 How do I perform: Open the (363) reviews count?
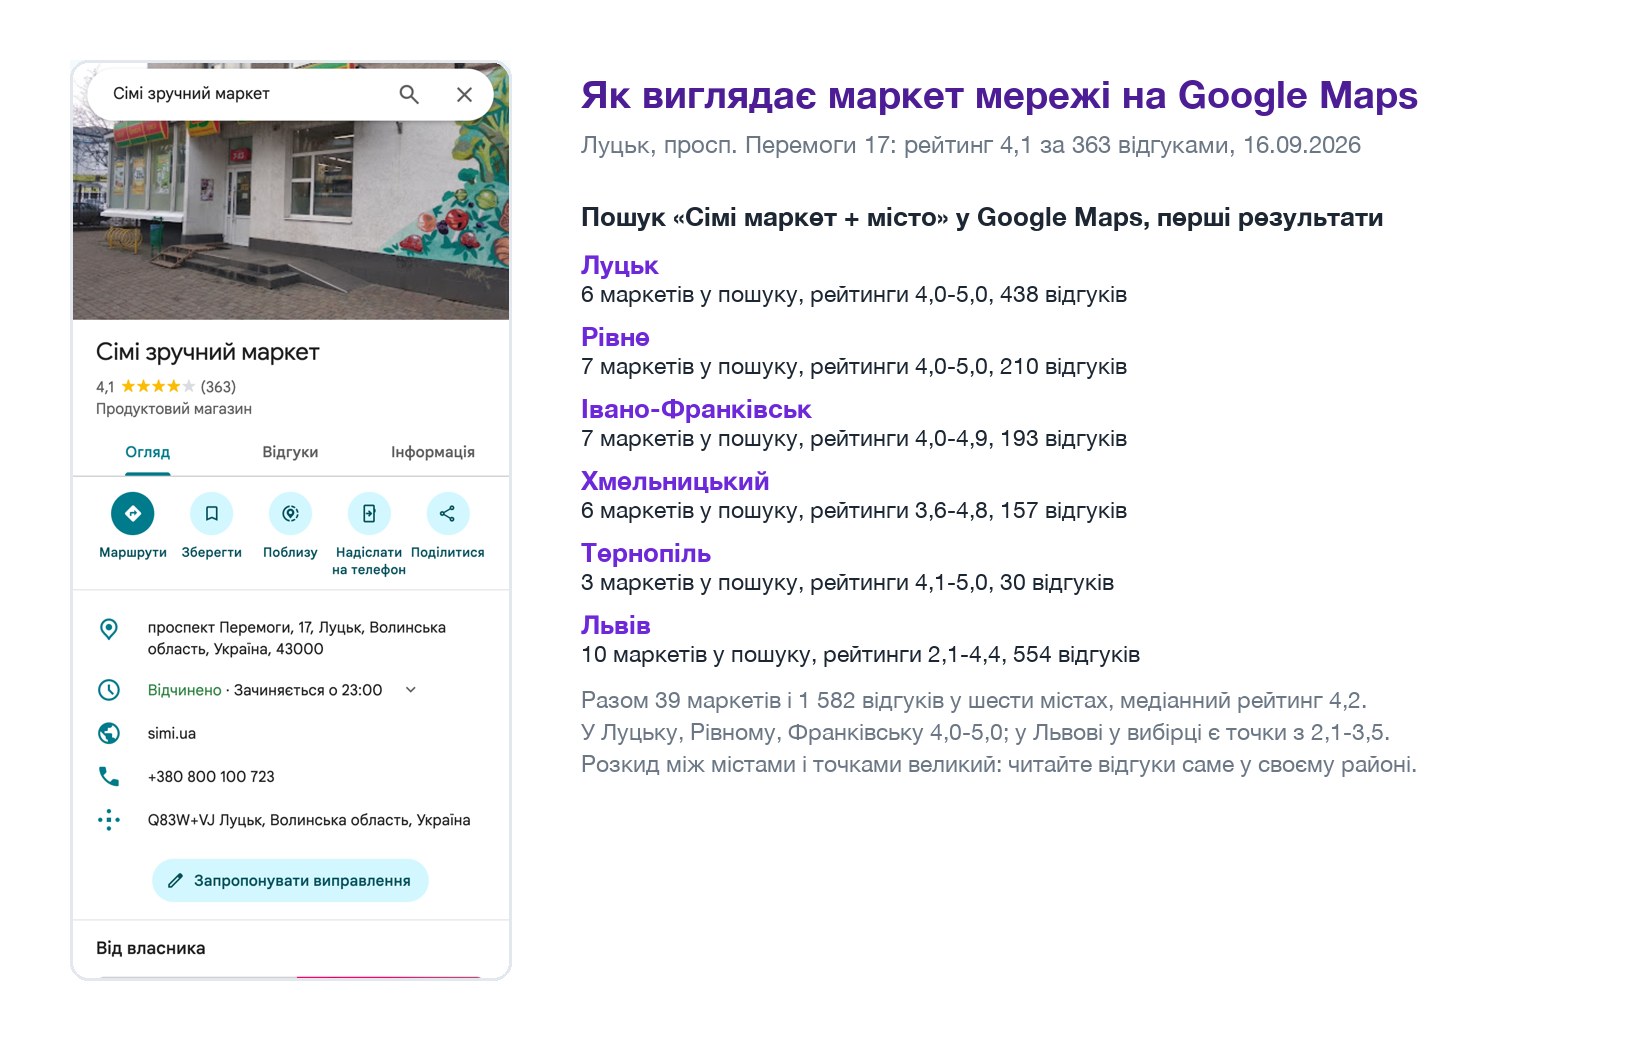point(218,386)
